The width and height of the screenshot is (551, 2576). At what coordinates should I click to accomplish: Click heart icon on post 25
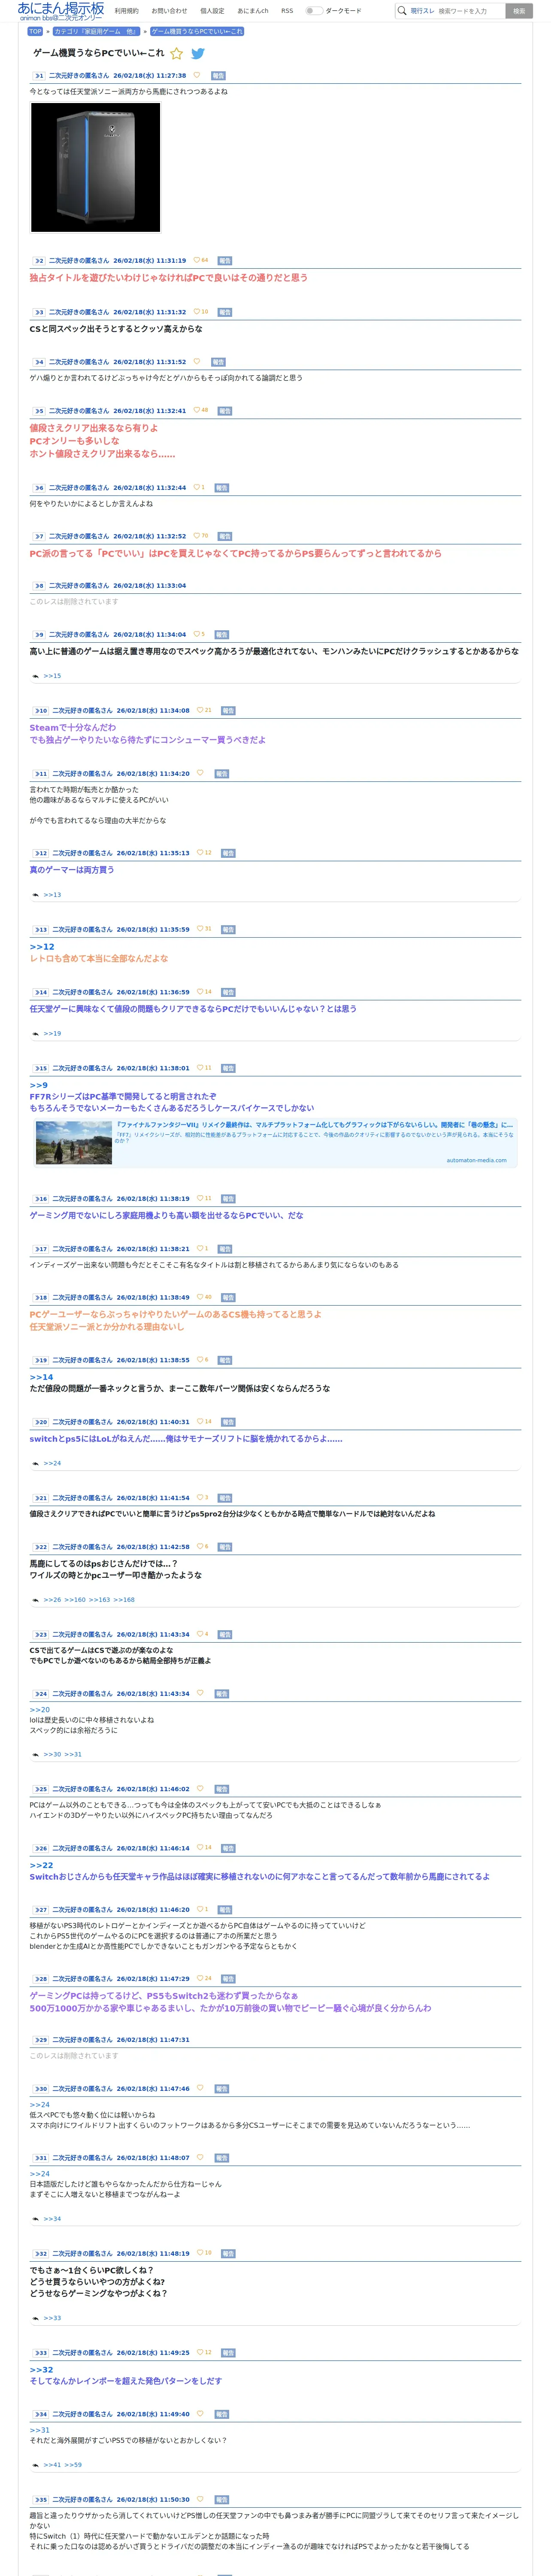[200, 1789]
